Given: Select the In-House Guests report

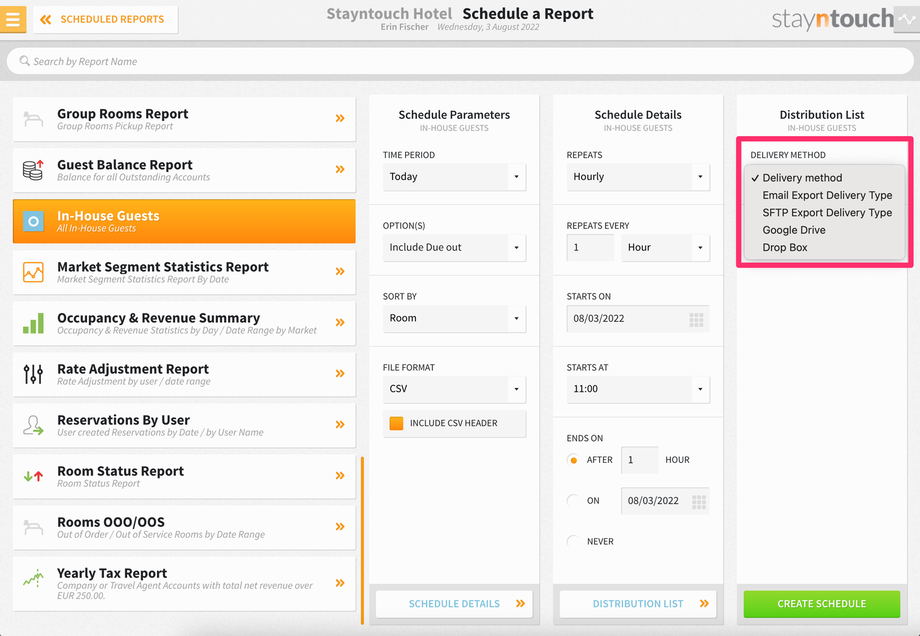Looking at the screenshot, I should [184, 221].
